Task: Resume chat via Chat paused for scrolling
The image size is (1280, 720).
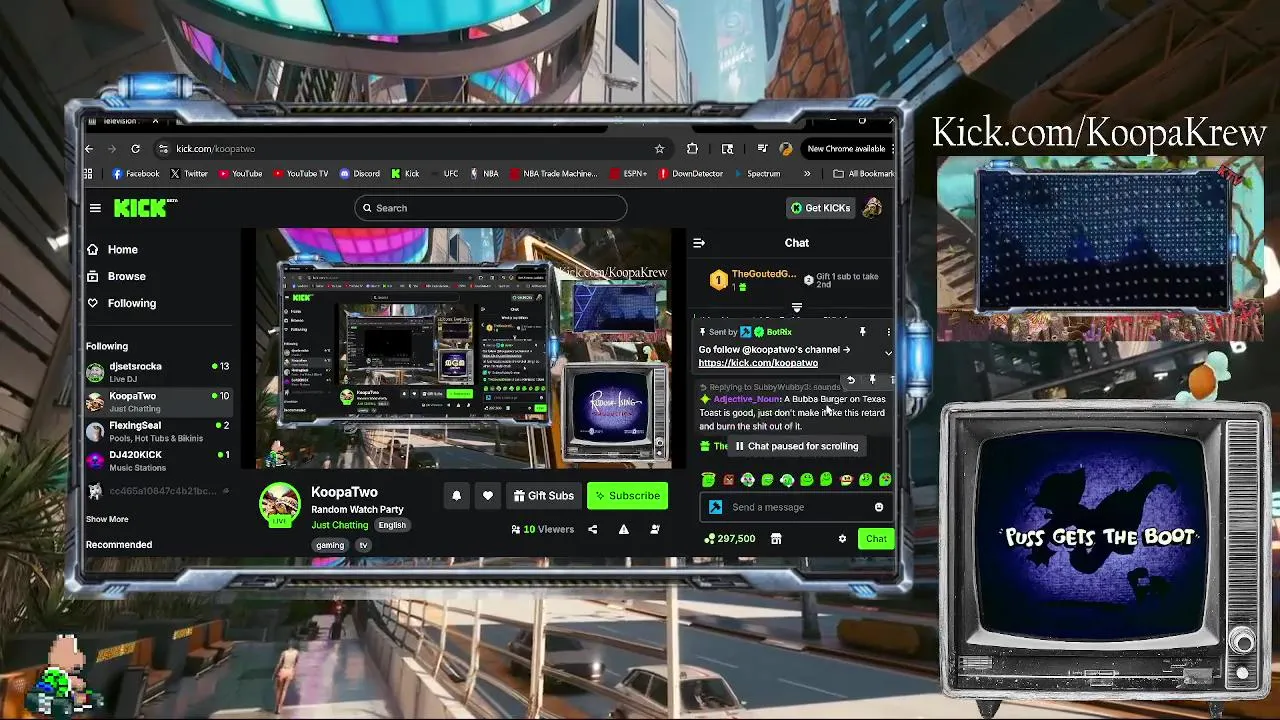Action: pos(797,446)
